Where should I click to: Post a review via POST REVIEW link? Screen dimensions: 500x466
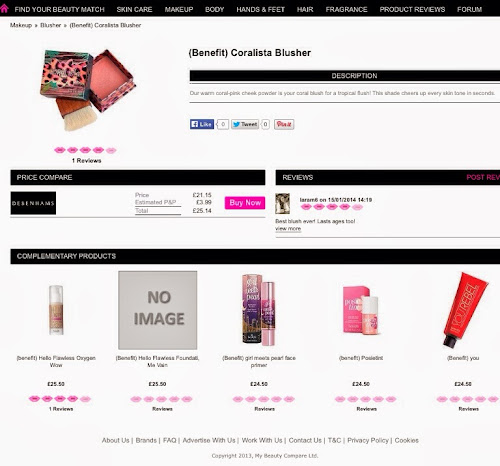coord(483,177)
